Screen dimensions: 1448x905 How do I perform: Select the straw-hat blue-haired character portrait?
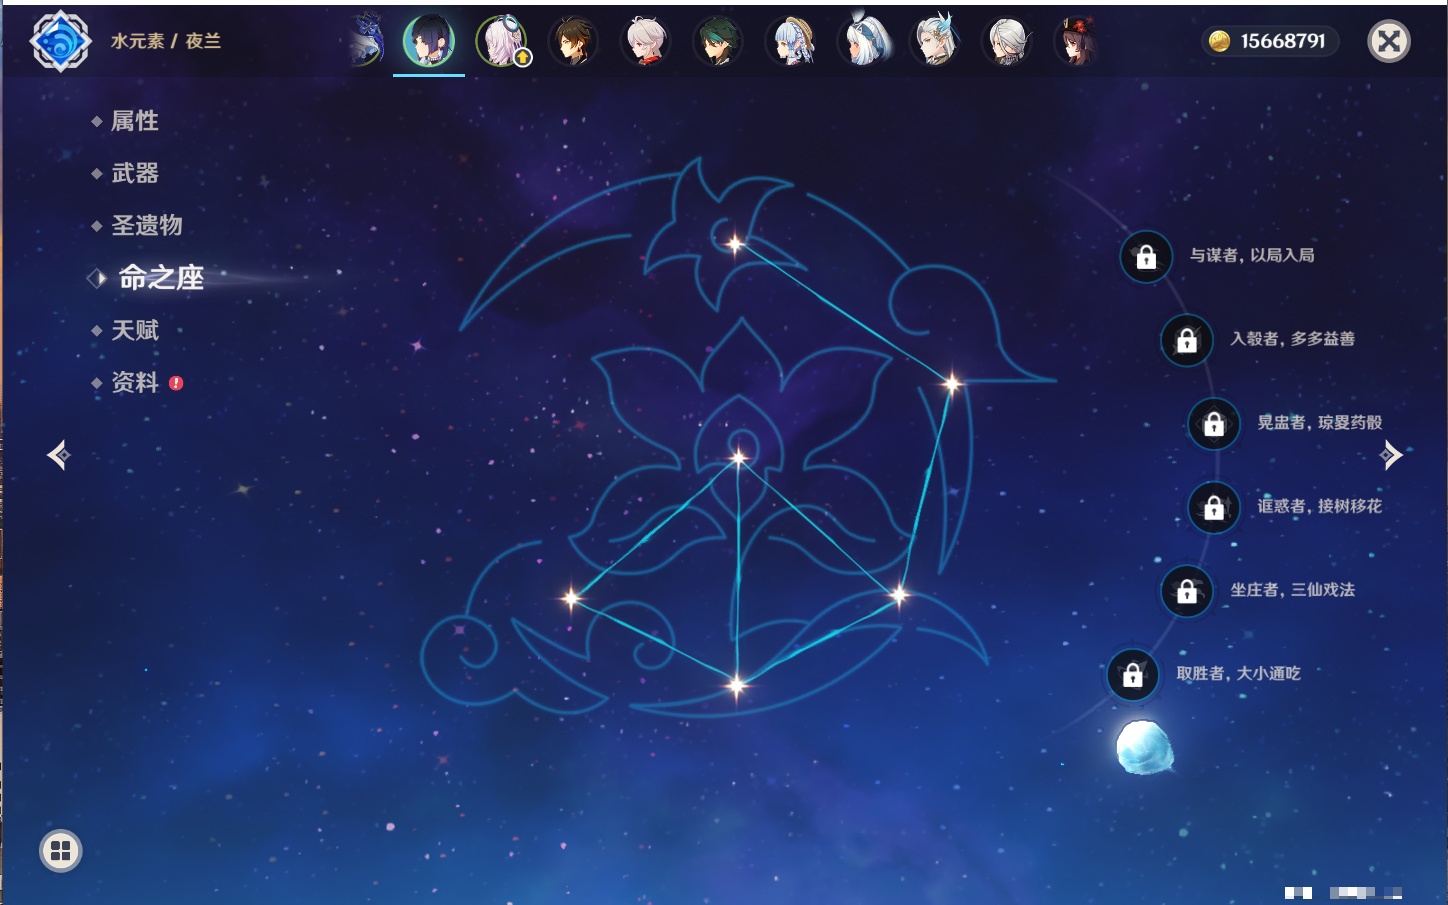791,42
